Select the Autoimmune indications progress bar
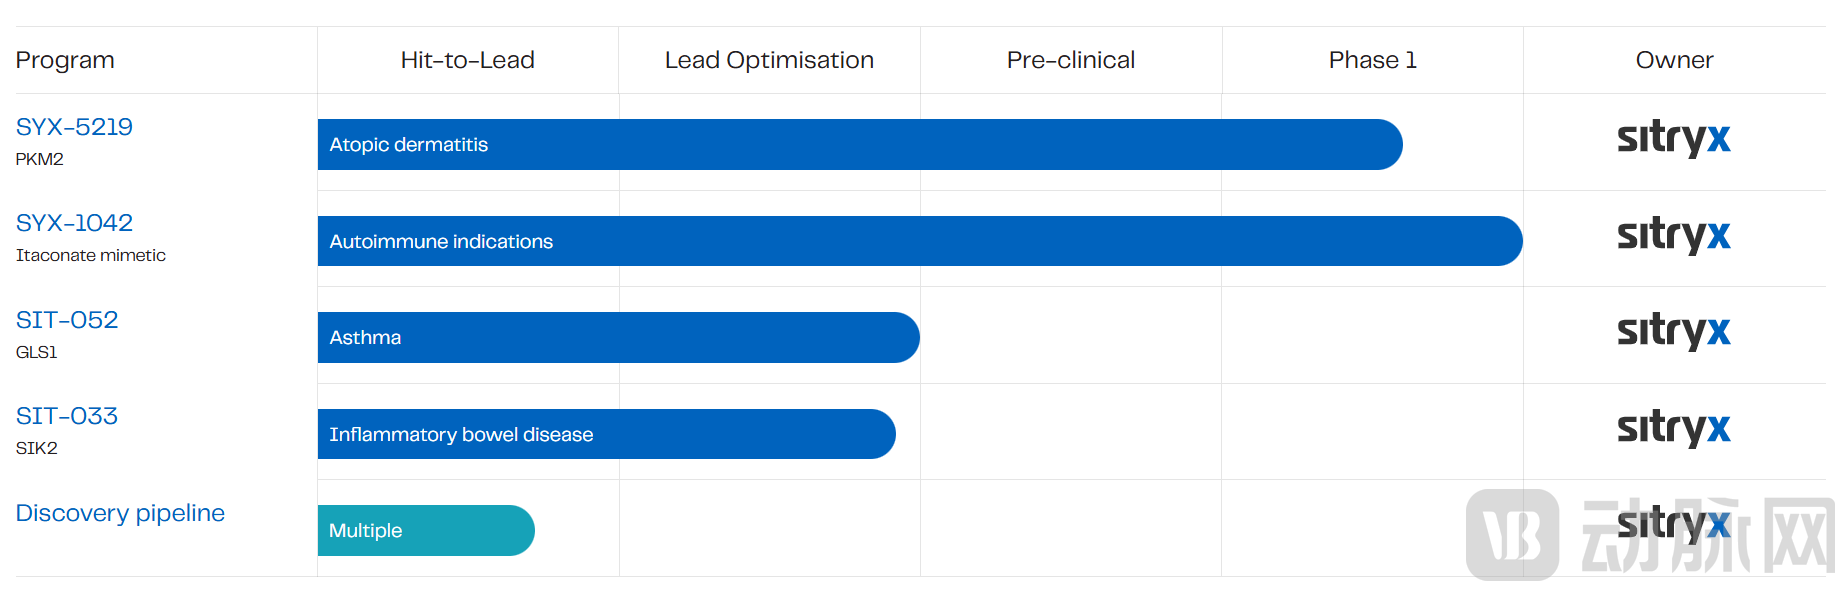The image size is (1845, 591). click(919, 241)
